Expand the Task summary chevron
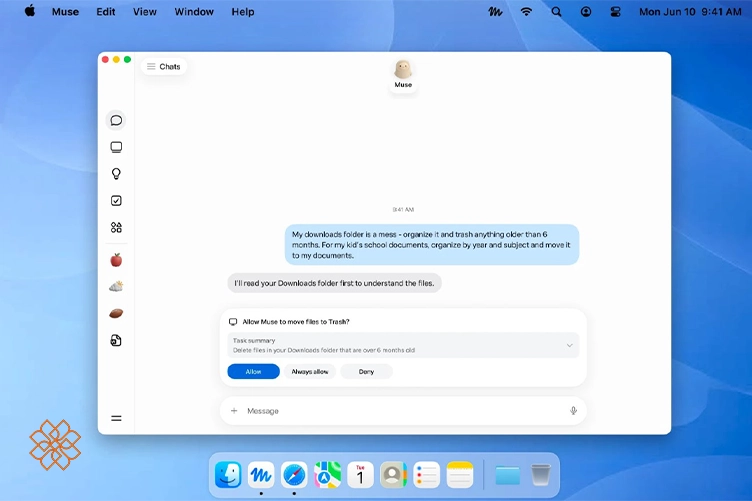 click(569, 345)
